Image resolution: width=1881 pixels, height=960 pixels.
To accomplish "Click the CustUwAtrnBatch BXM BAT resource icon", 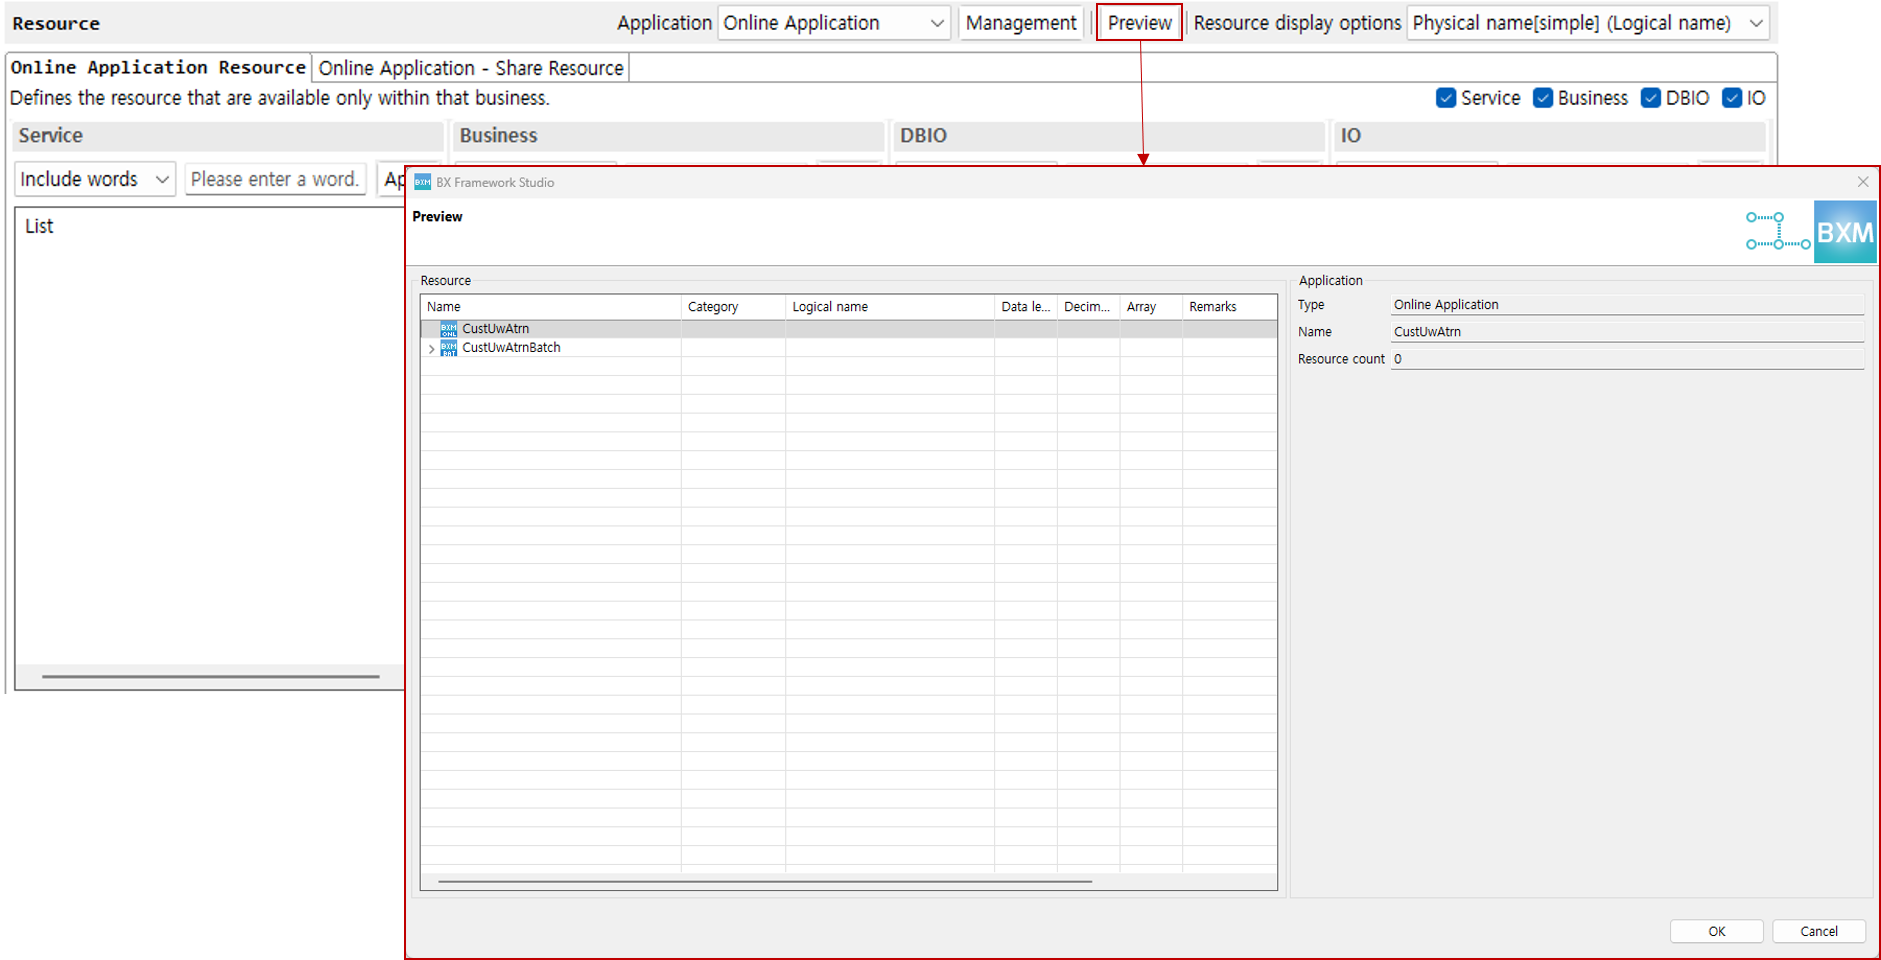I will (x=450, y=348).
